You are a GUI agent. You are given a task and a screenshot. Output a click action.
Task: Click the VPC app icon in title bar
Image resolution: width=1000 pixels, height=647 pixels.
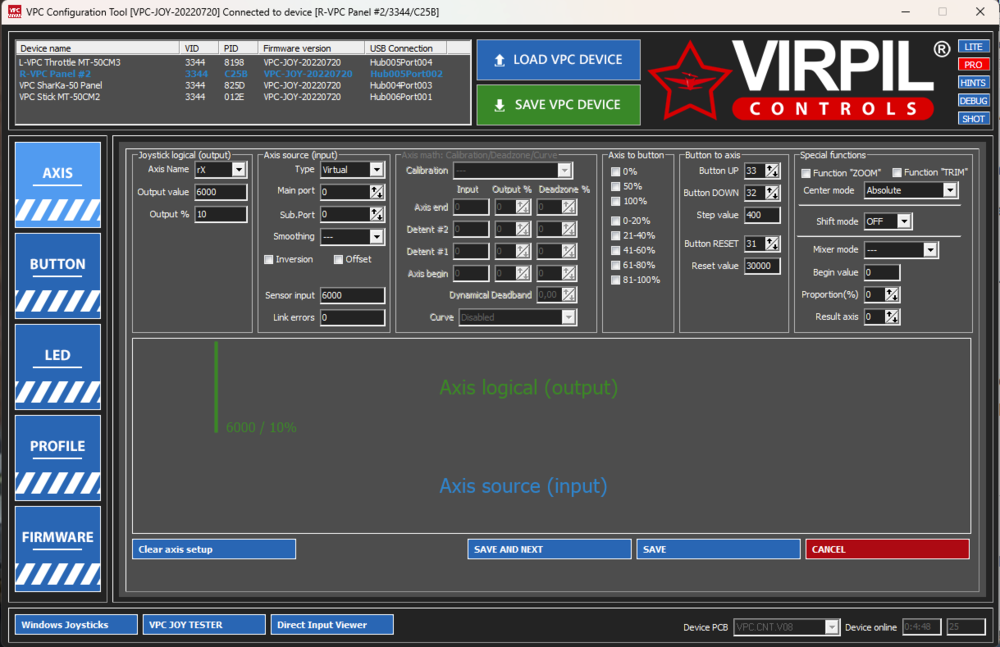pyautogui.click(x=14, y=11)
